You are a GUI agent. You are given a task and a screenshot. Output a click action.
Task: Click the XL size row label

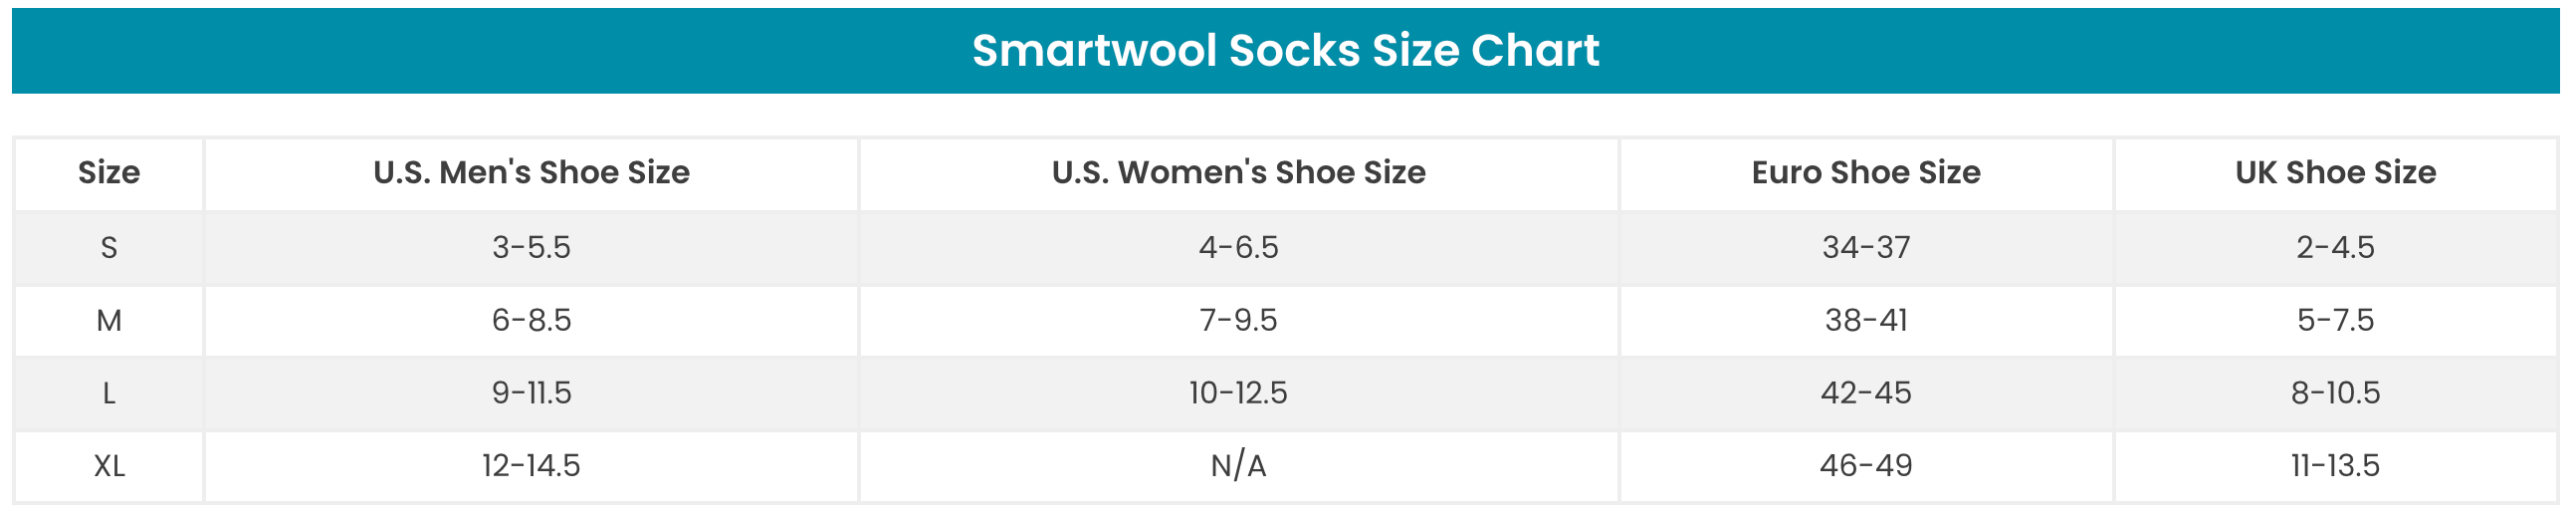109,466
